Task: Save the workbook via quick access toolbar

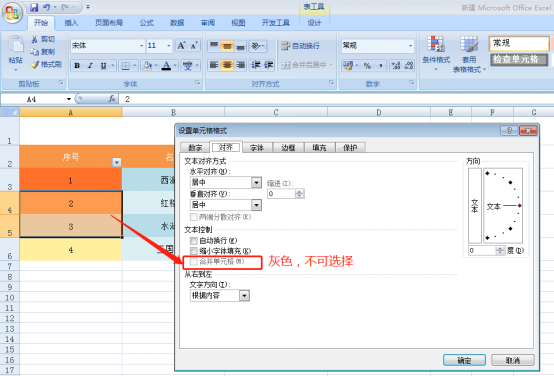Action: click(x=34, y=7)
